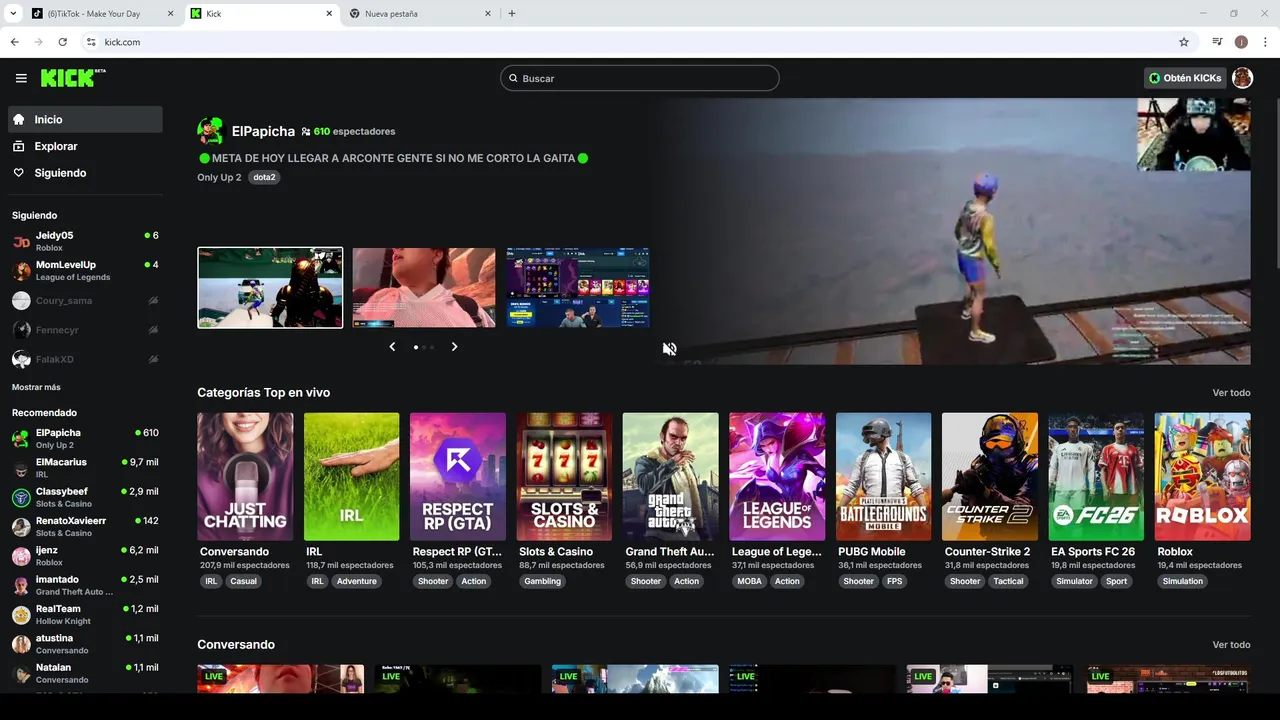The width and height of the screenshot is (1280, 720).
Task: Open IRL category card
Action: 351,477
